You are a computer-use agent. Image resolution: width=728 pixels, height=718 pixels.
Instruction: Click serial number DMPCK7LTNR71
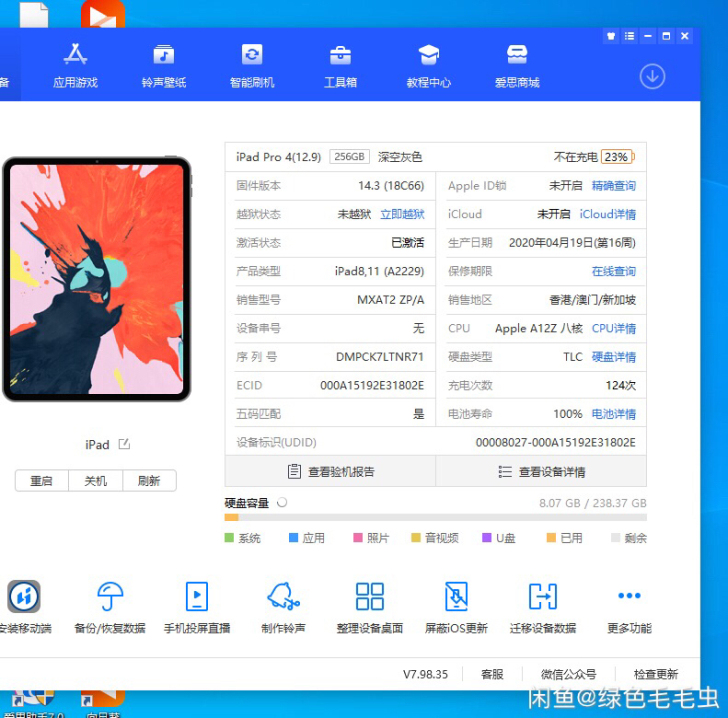click(380, 357)
